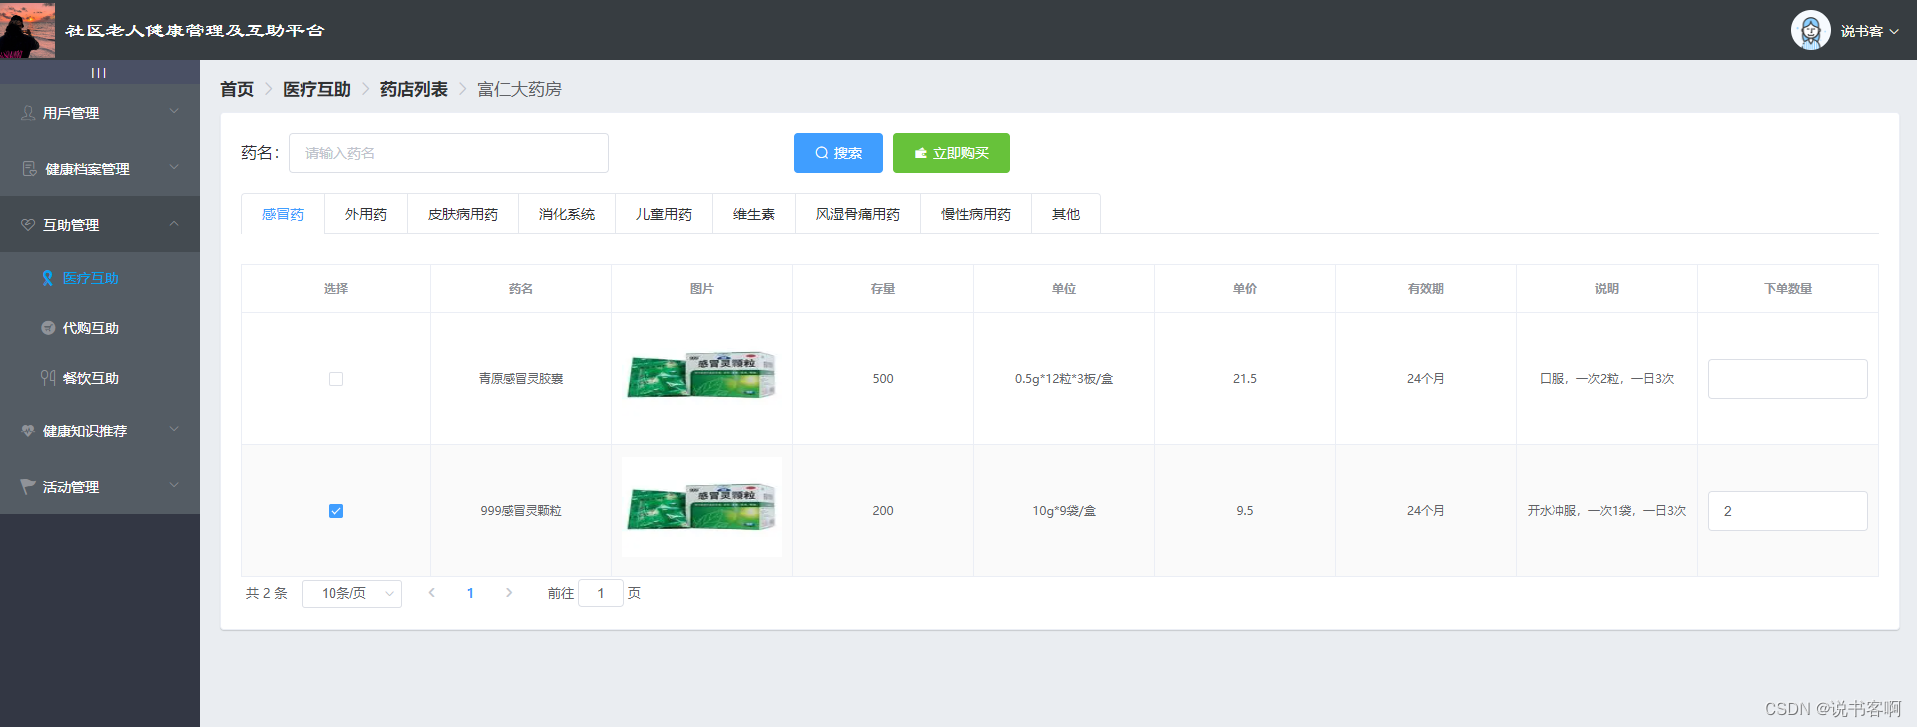Image resolution: width=1917 pixels, height=727 pixels.
Task: Click order quantity field for 青原感冒灵胶囊
Action: 1787,379
